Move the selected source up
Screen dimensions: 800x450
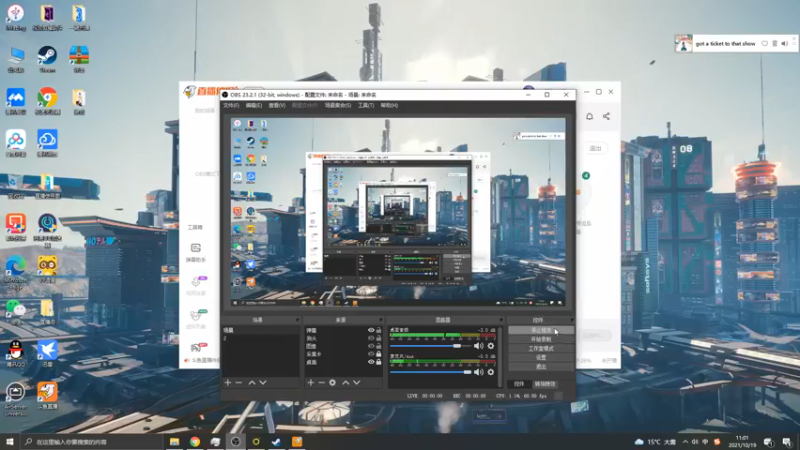(345, 382)
